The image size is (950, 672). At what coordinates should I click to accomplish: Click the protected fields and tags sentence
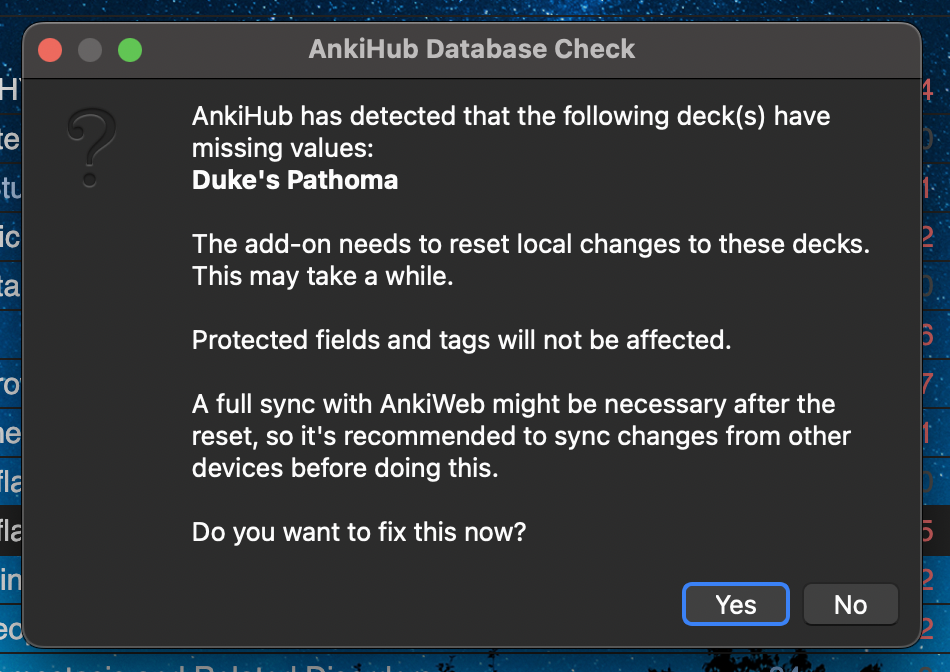click(462, 340)
